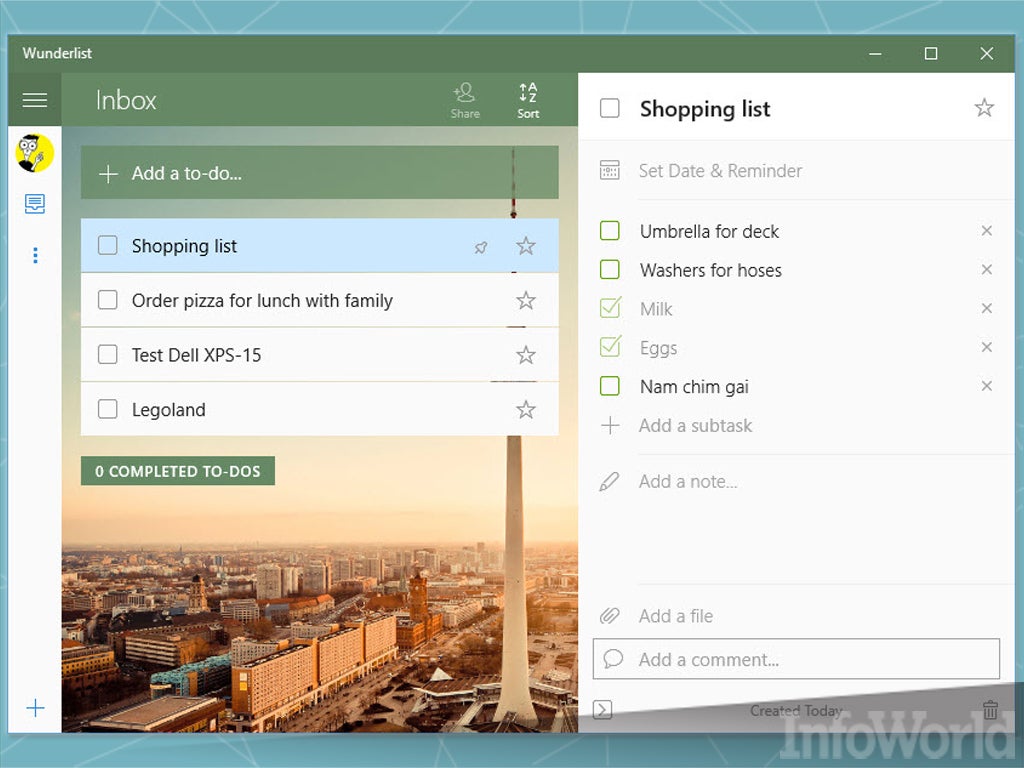
Task: Check the Washers for hoses subtask
Action: [610, 270]
